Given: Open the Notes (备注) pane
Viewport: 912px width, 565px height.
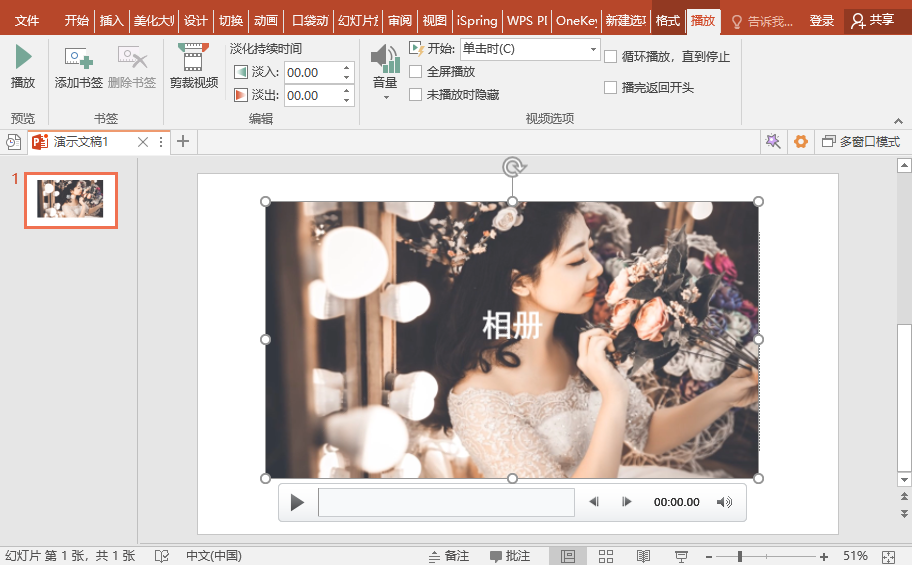Looking at the screenshot, I should point(448,556).
